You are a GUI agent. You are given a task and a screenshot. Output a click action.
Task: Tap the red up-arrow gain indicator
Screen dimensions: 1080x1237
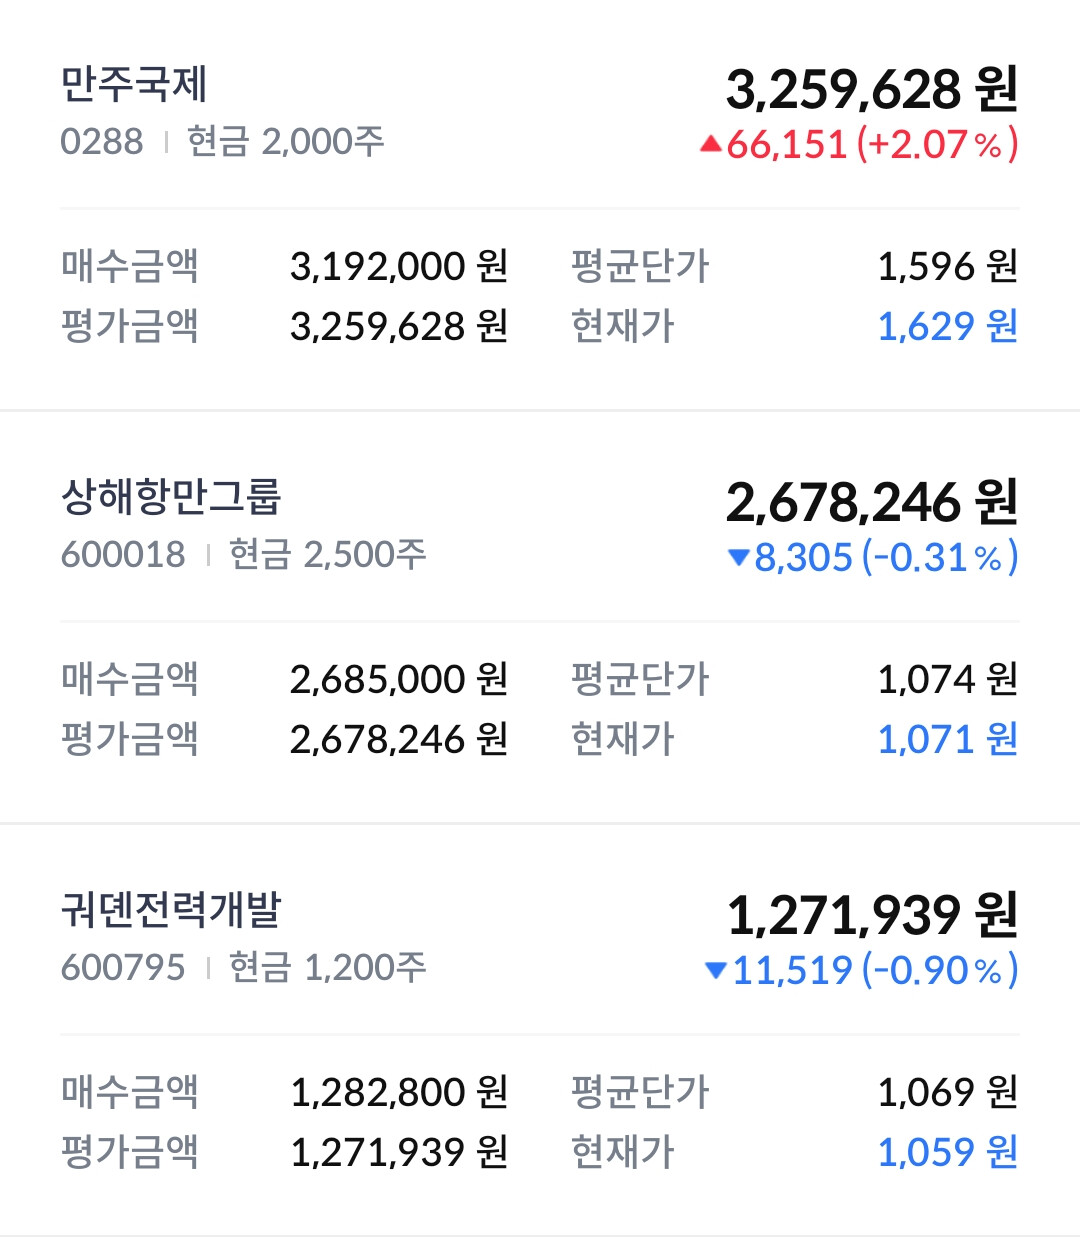pos(711,145)
